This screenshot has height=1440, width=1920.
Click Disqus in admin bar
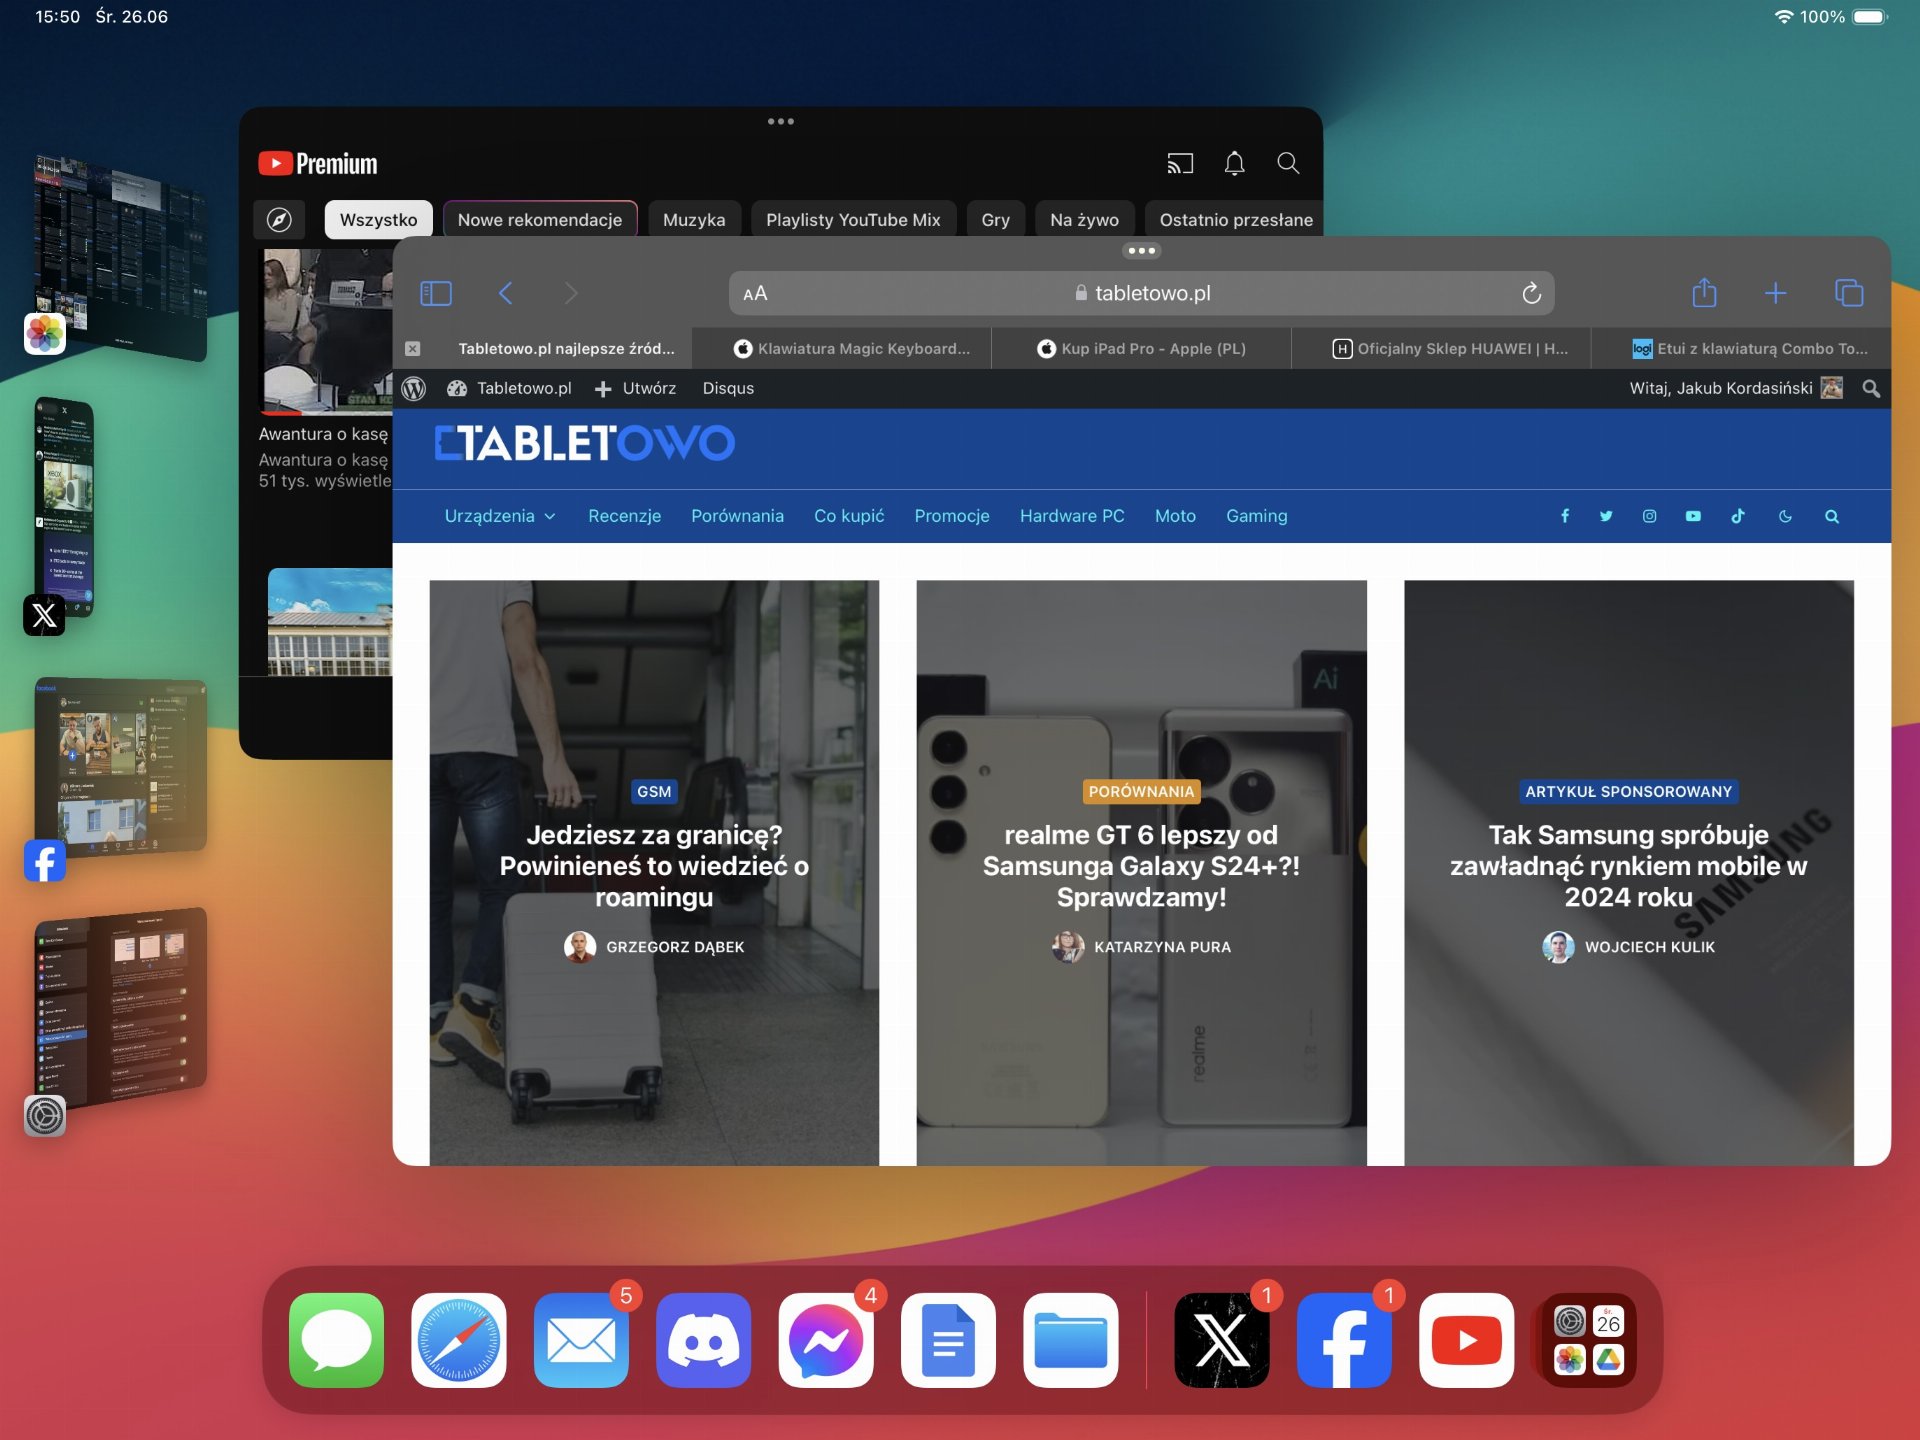[728, 389]
